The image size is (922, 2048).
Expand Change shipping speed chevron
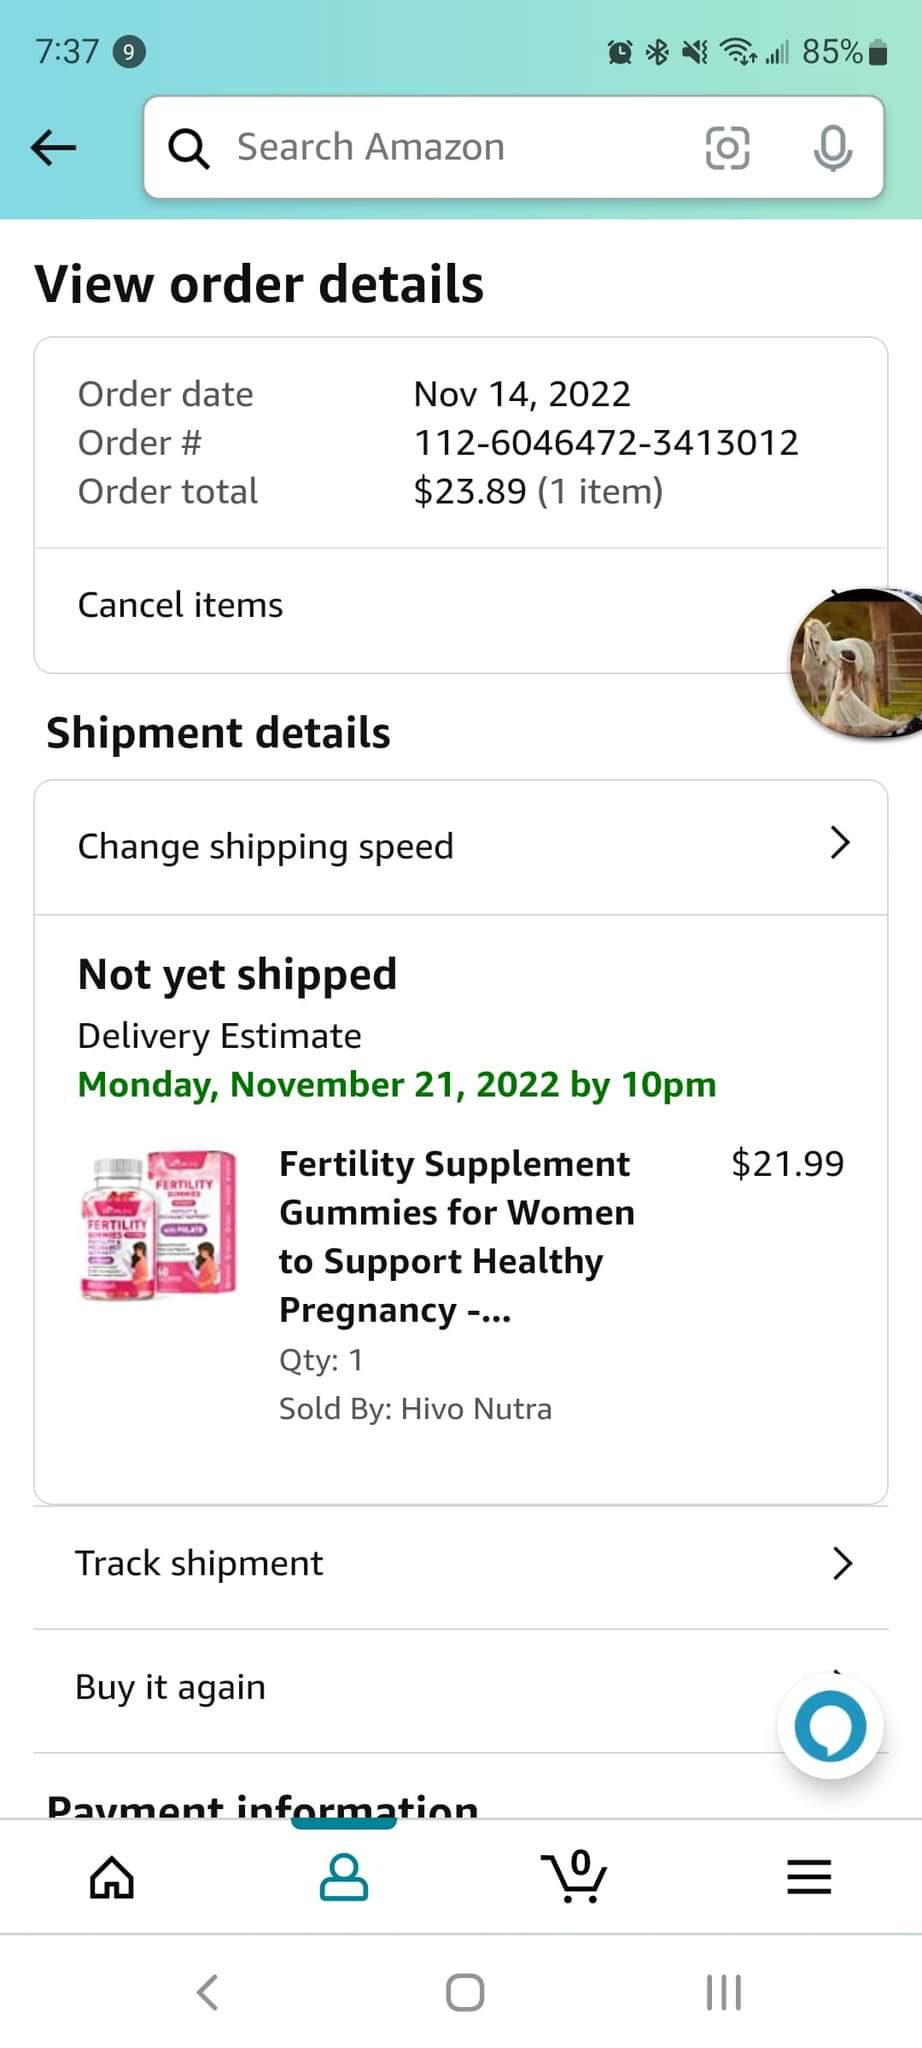tap(840, 844)
